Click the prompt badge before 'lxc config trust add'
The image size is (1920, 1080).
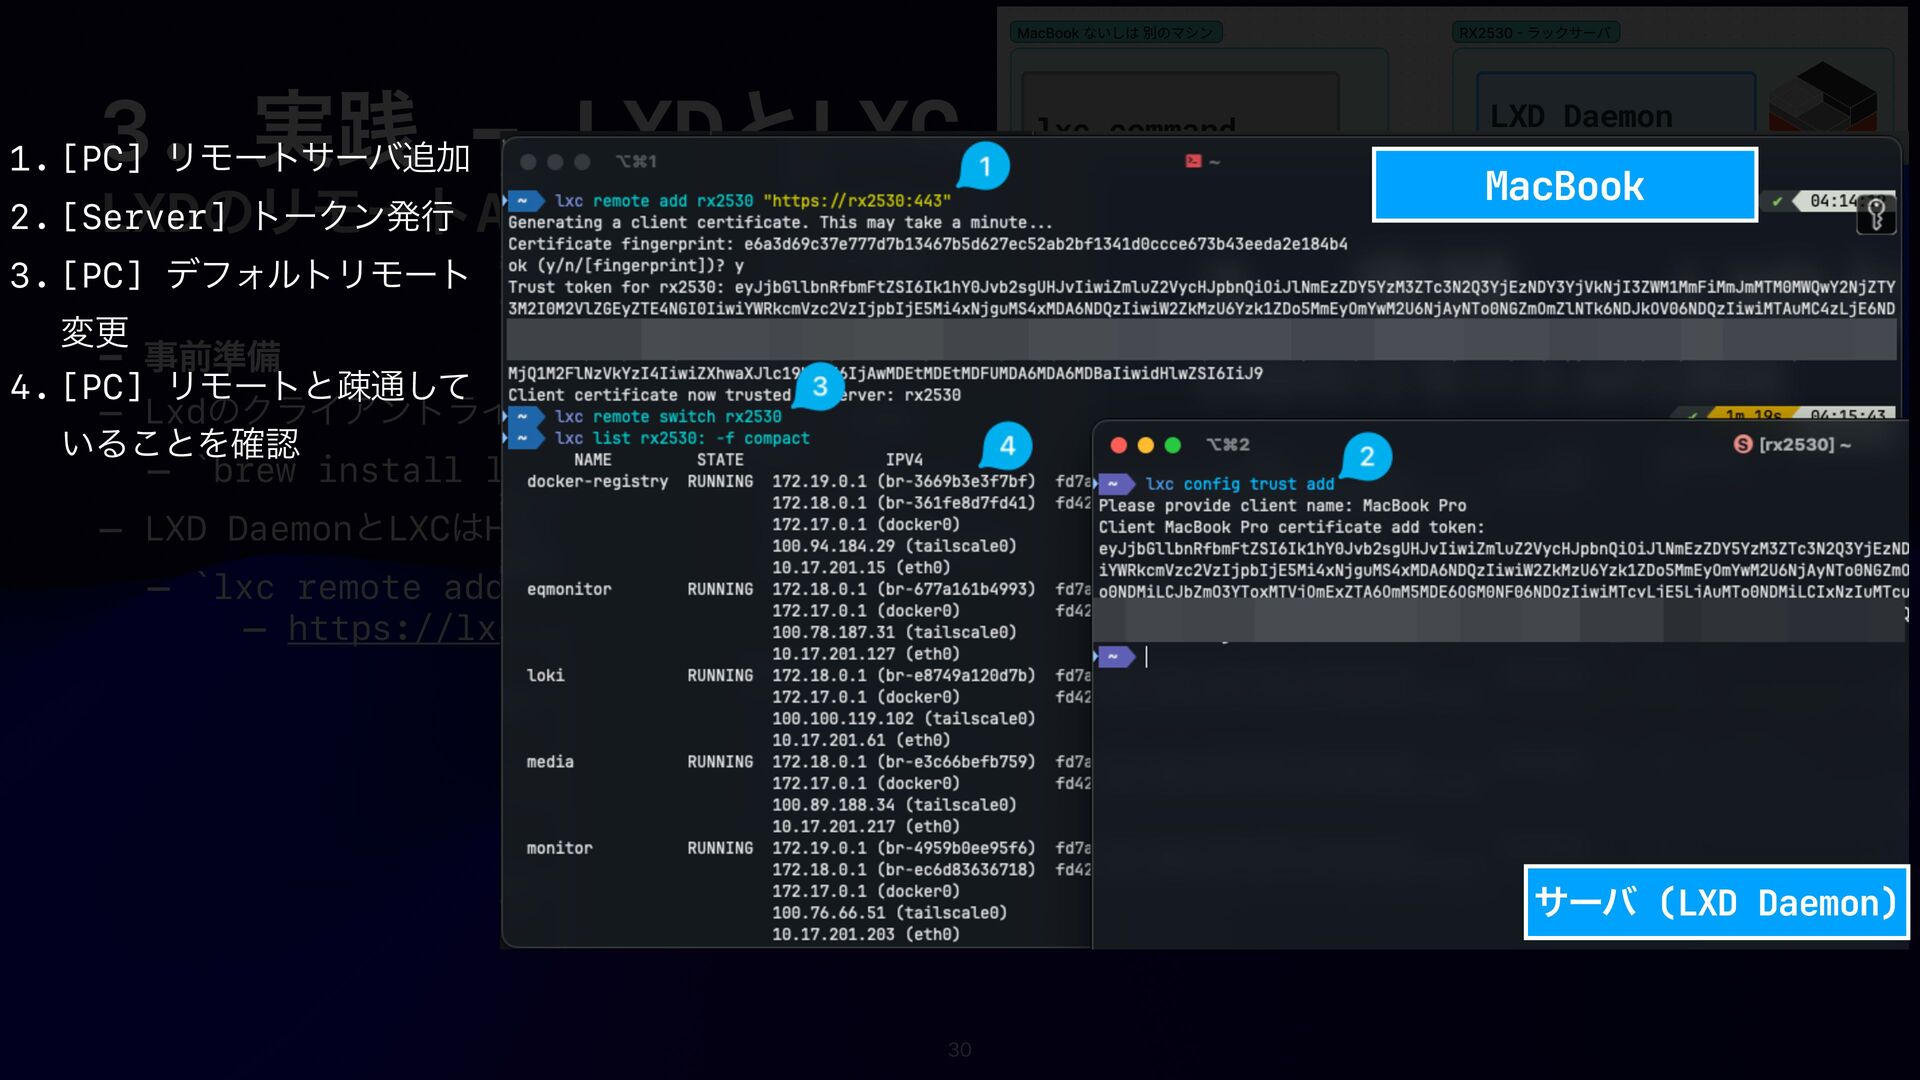[x=1116, y=484]
